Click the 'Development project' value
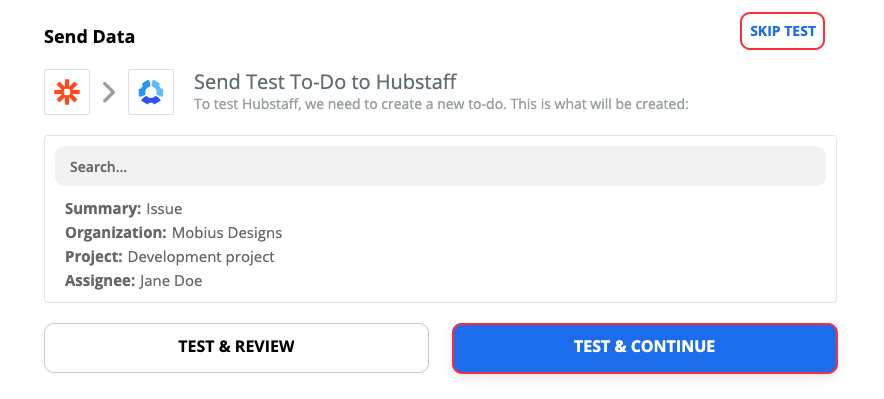Screen dimensions: 884x399 click(201, 257)
